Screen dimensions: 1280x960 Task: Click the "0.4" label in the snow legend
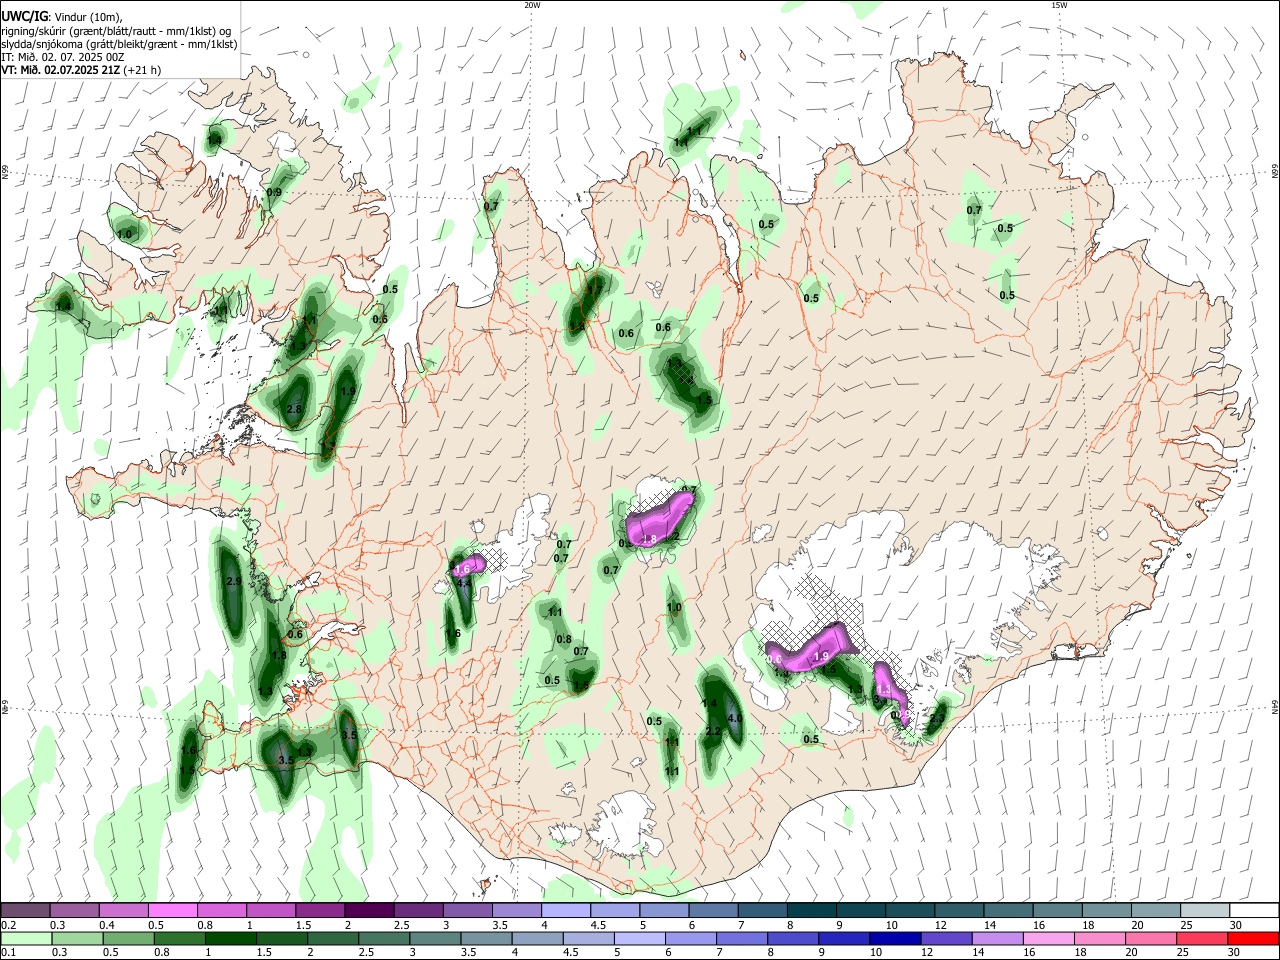[x=108, y=925]
